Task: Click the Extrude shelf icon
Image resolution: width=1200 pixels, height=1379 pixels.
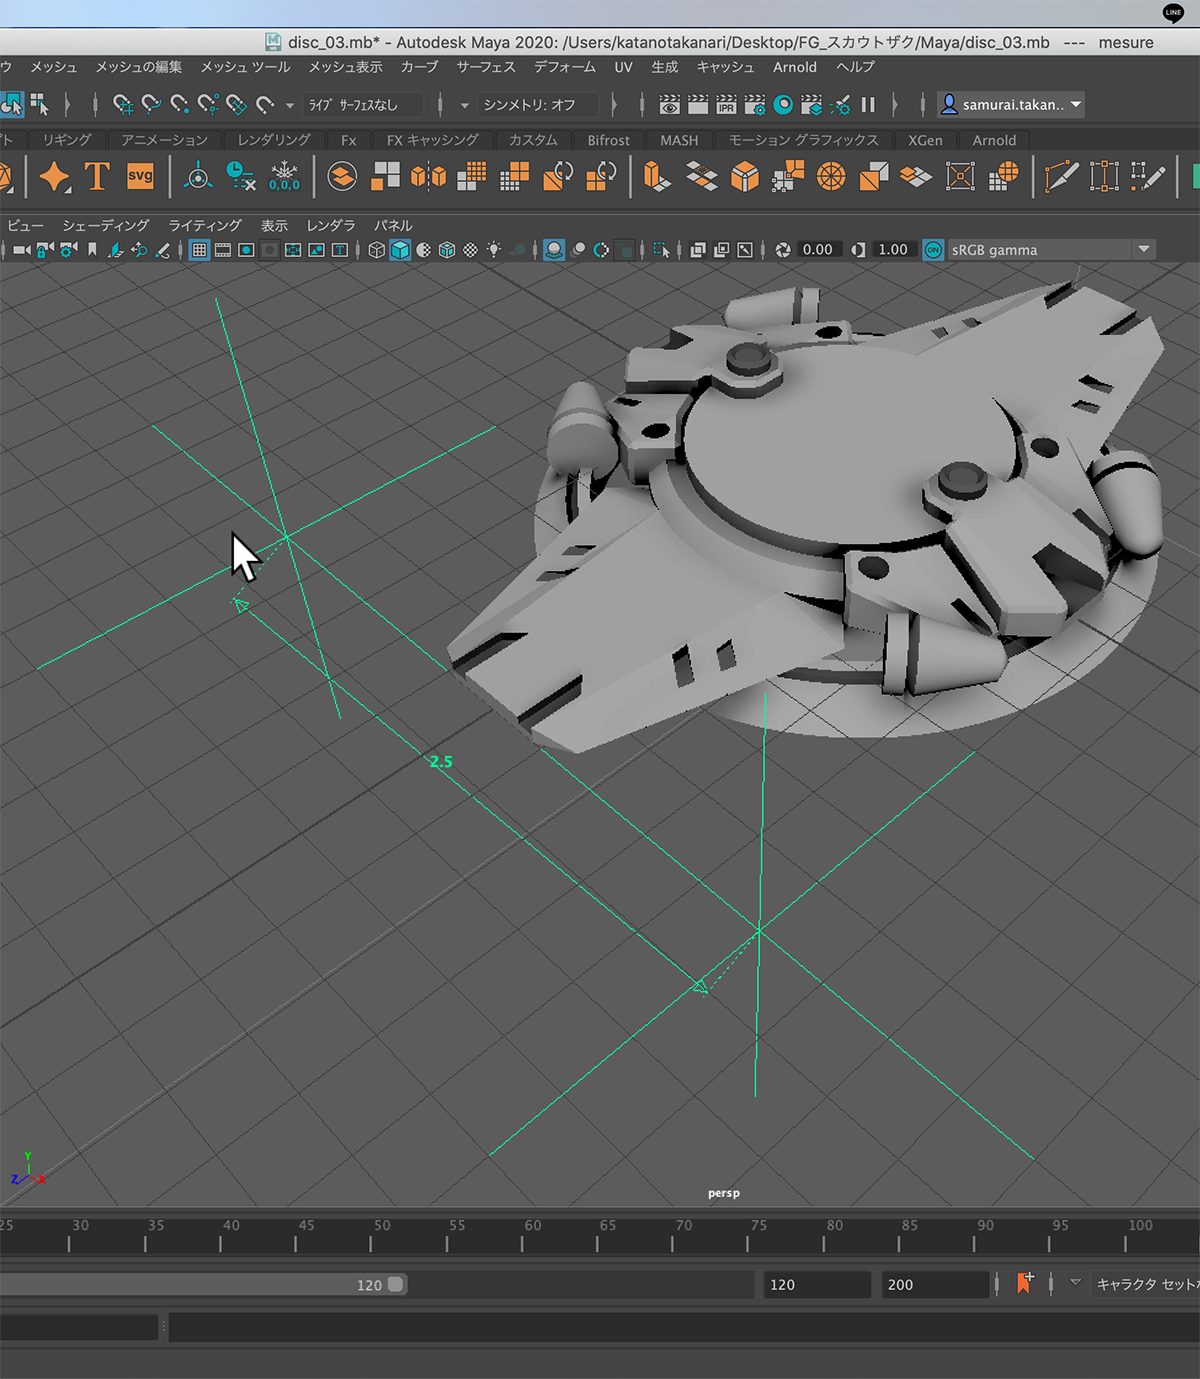Action: tap(657, 177)
